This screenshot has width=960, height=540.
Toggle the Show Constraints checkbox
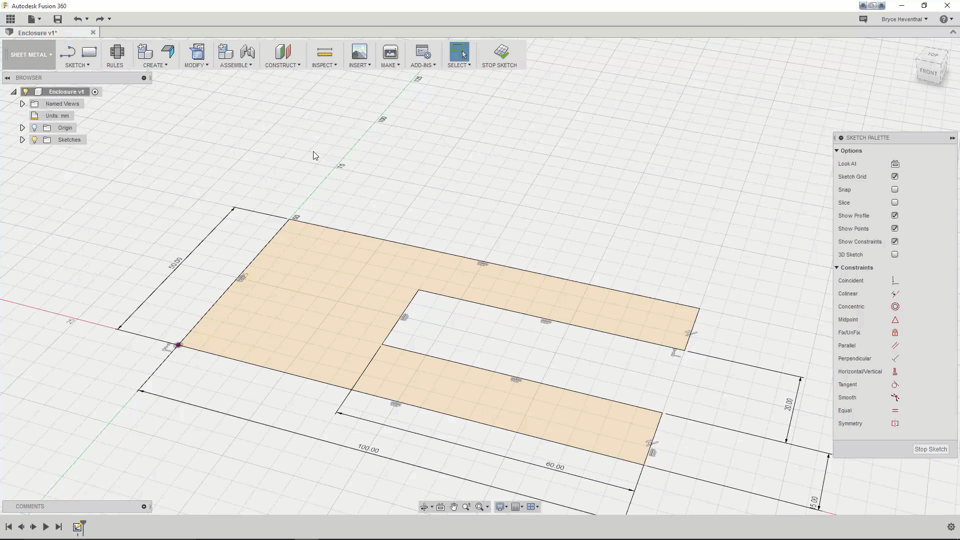895,242
